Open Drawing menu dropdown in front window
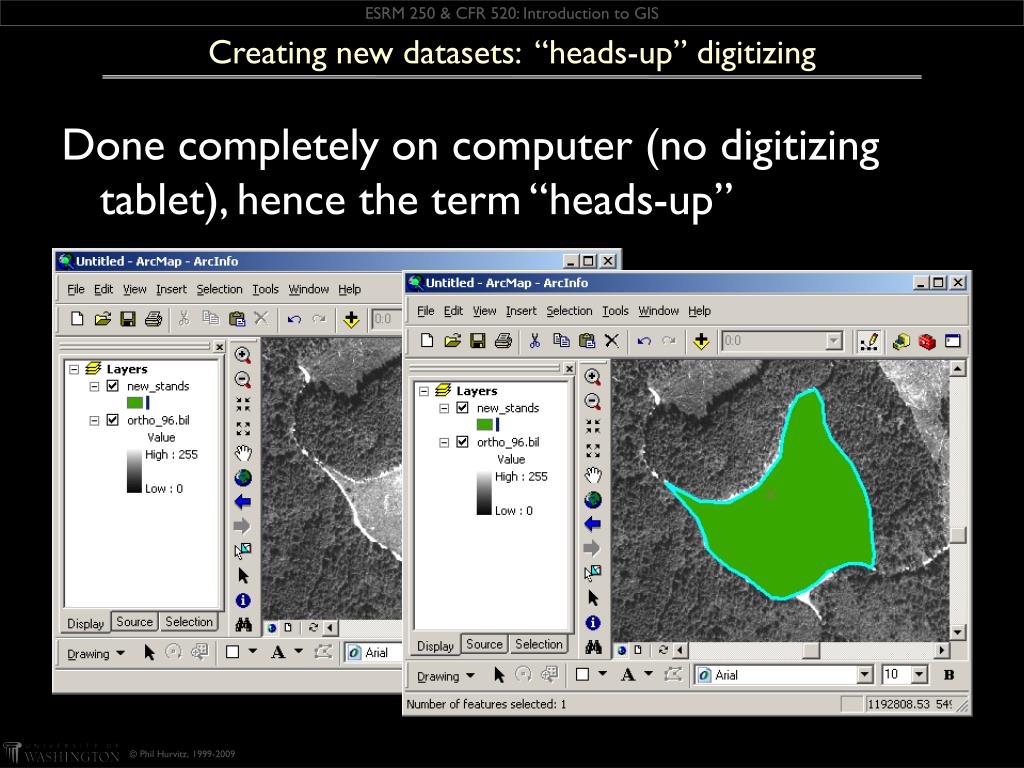1024x768 pixels. [446, 676]
